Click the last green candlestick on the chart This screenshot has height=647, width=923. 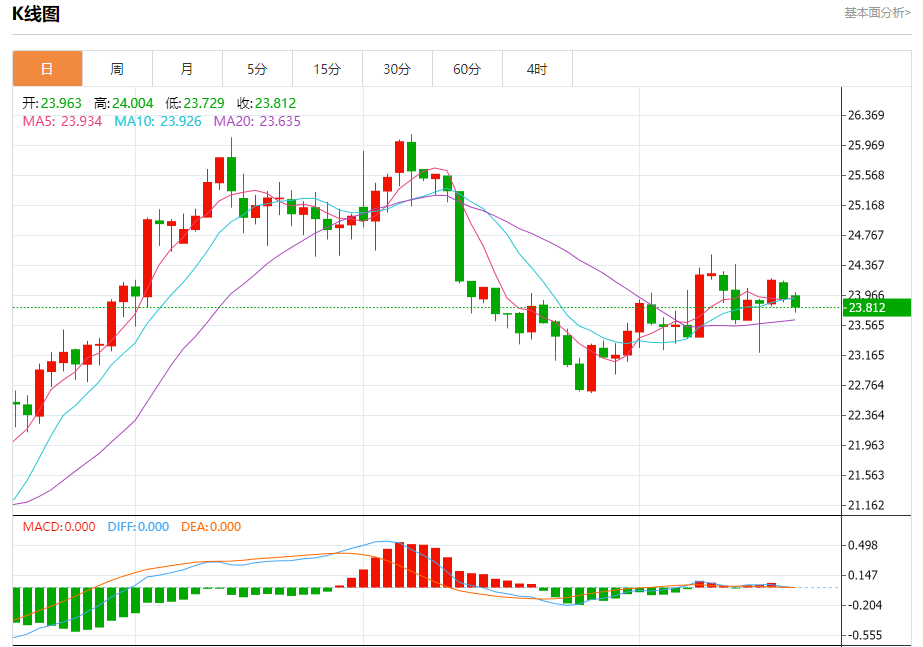795,301
